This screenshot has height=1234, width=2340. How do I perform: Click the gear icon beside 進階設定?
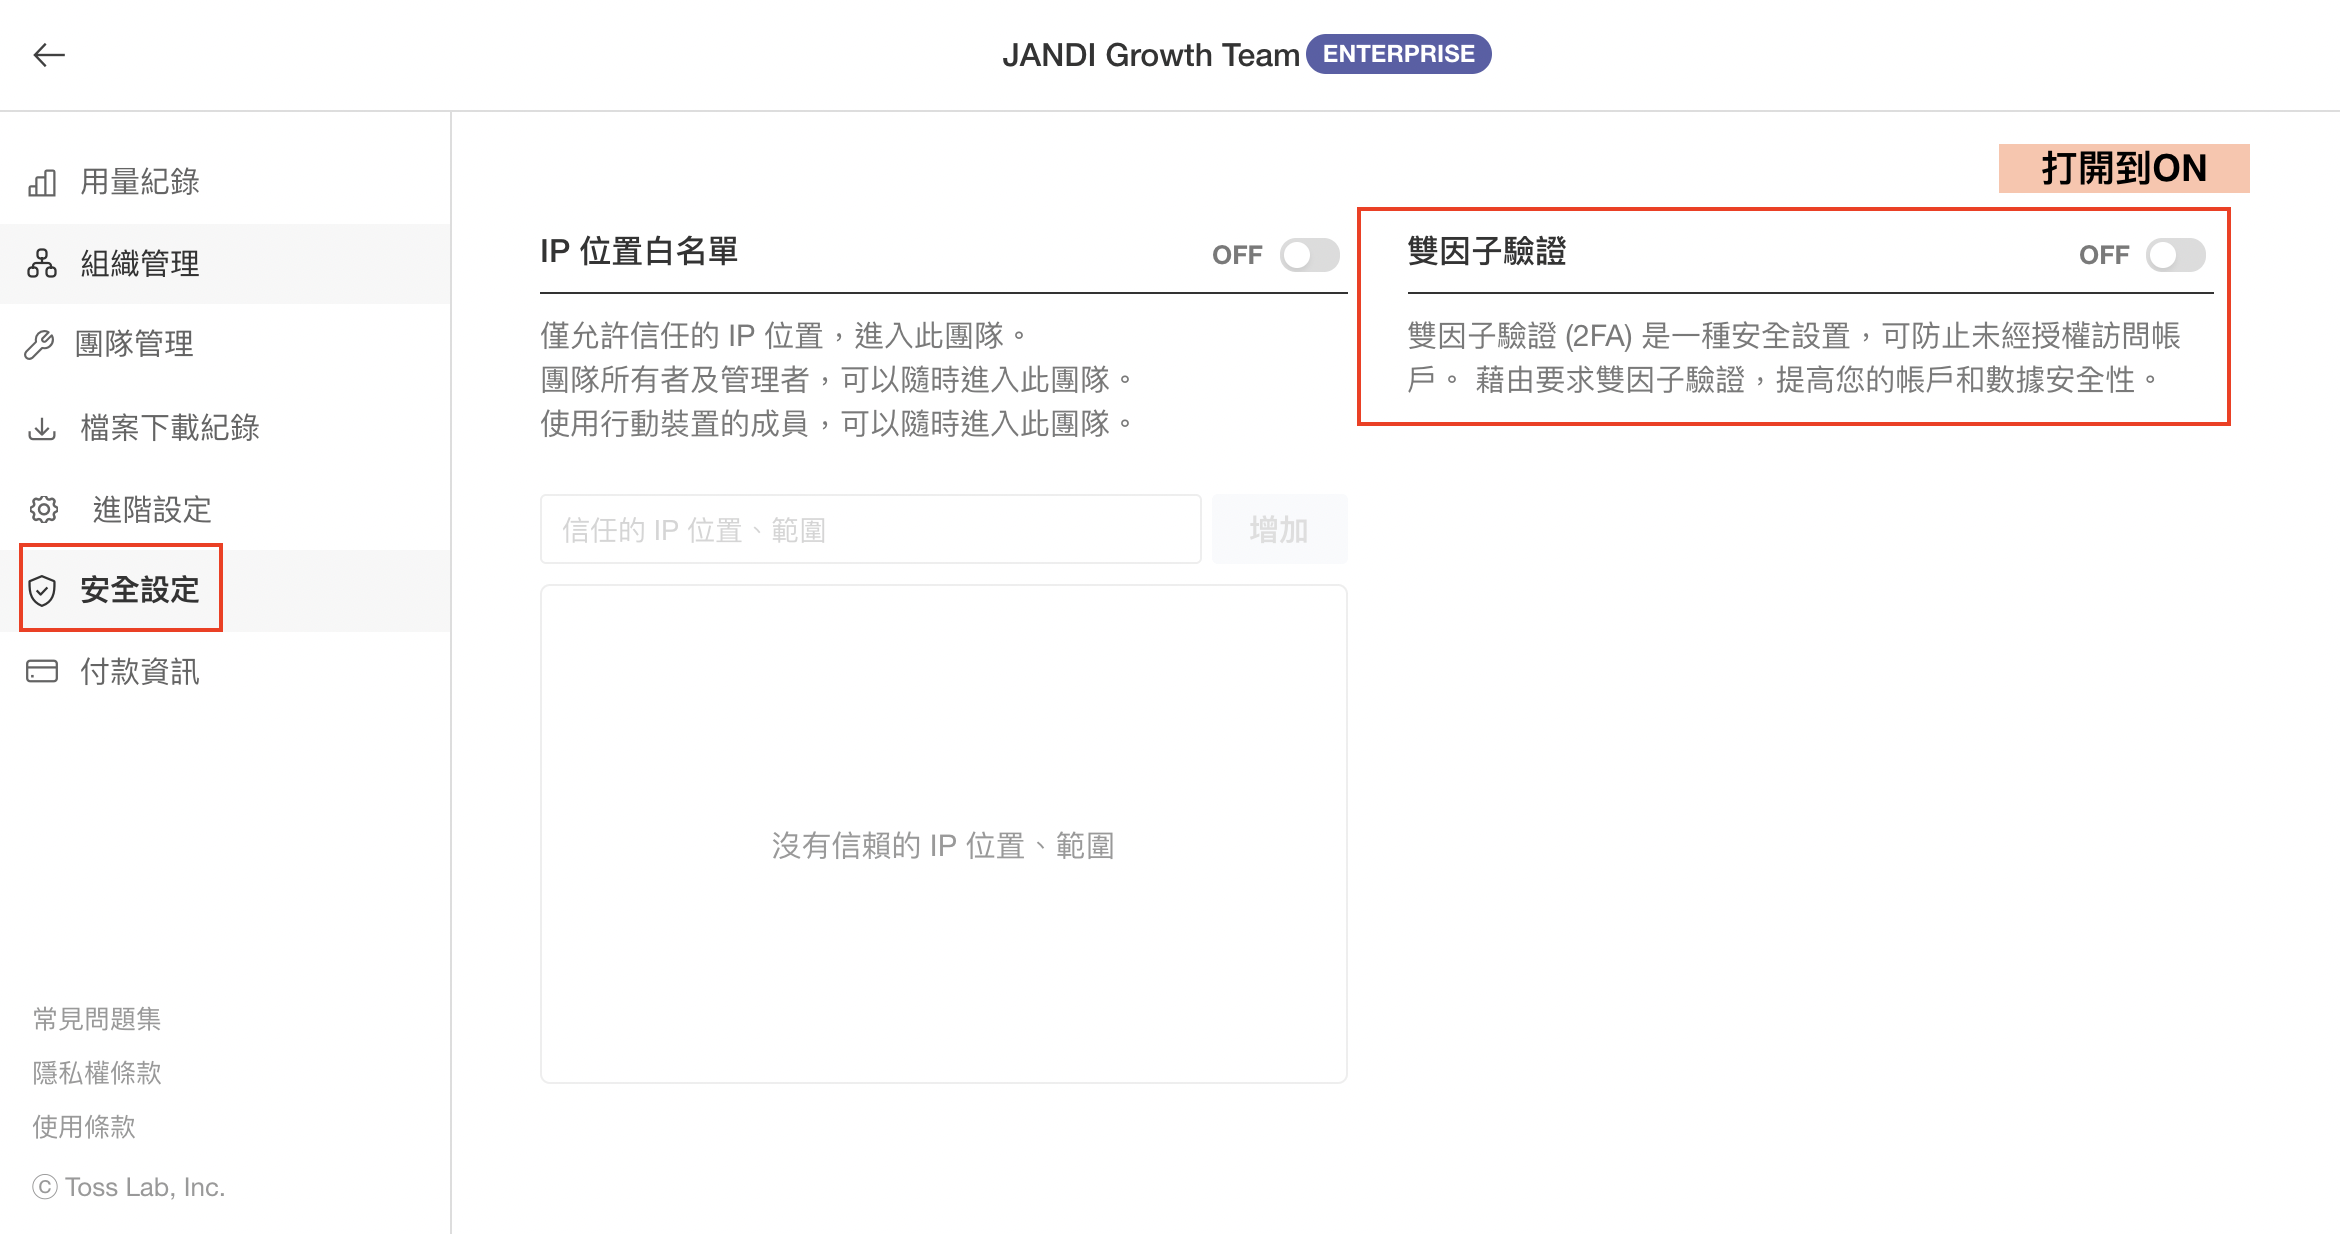tap(43, 510)
